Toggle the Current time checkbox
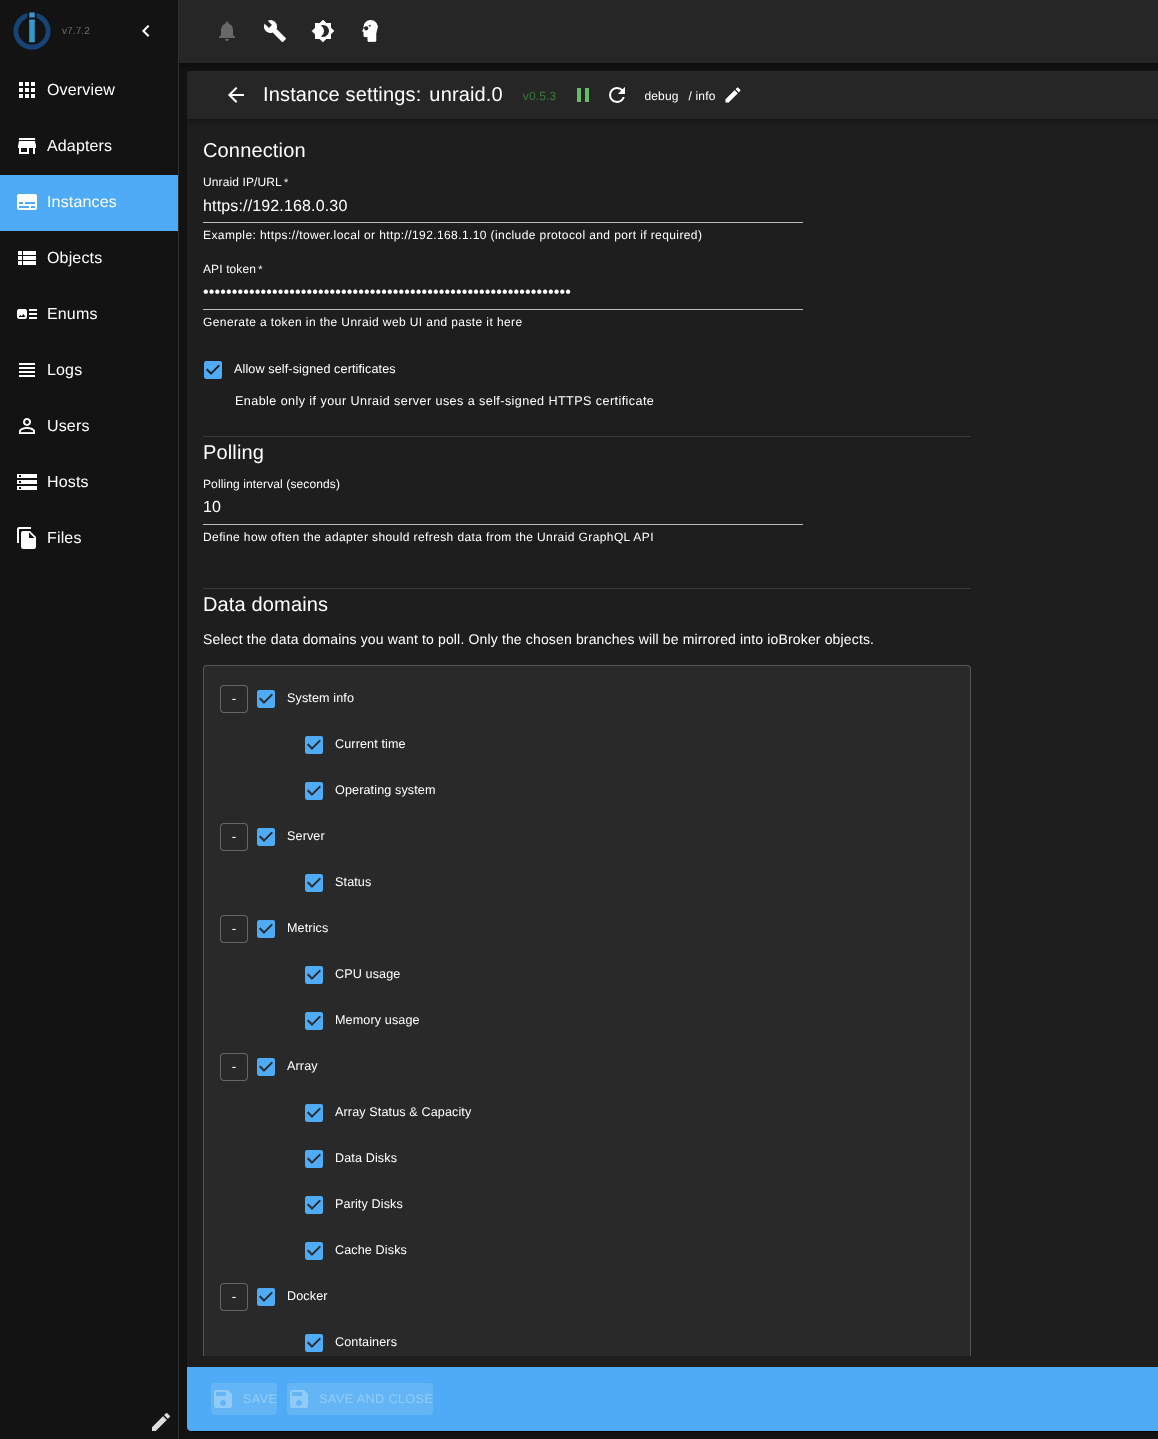Viewport: 1158px width, 1439px height. 314,745
